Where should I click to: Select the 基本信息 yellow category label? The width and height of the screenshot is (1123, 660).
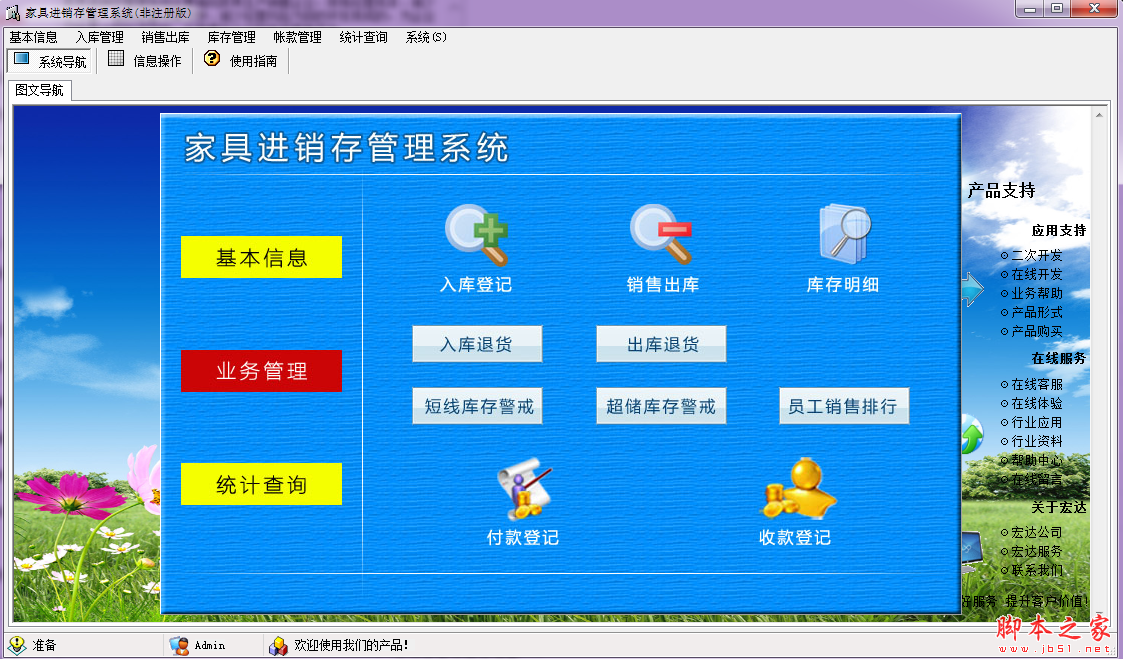(261, 256)
